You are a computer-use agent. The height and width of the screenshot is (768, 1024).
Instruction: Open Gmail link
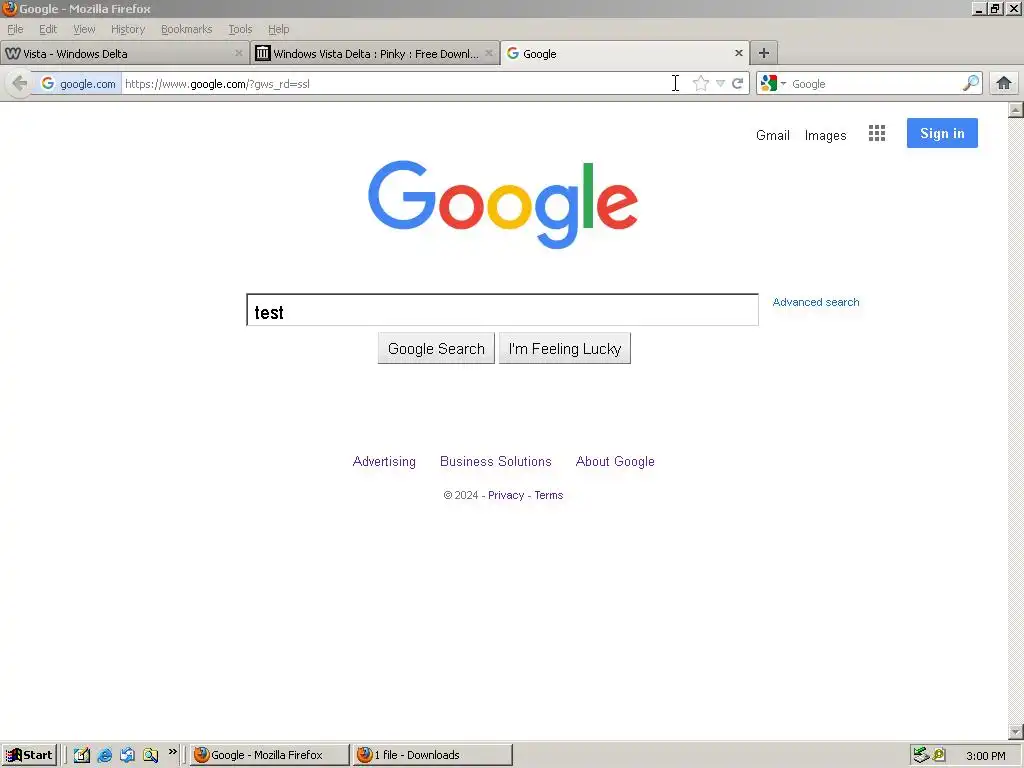tap(773, 135)
